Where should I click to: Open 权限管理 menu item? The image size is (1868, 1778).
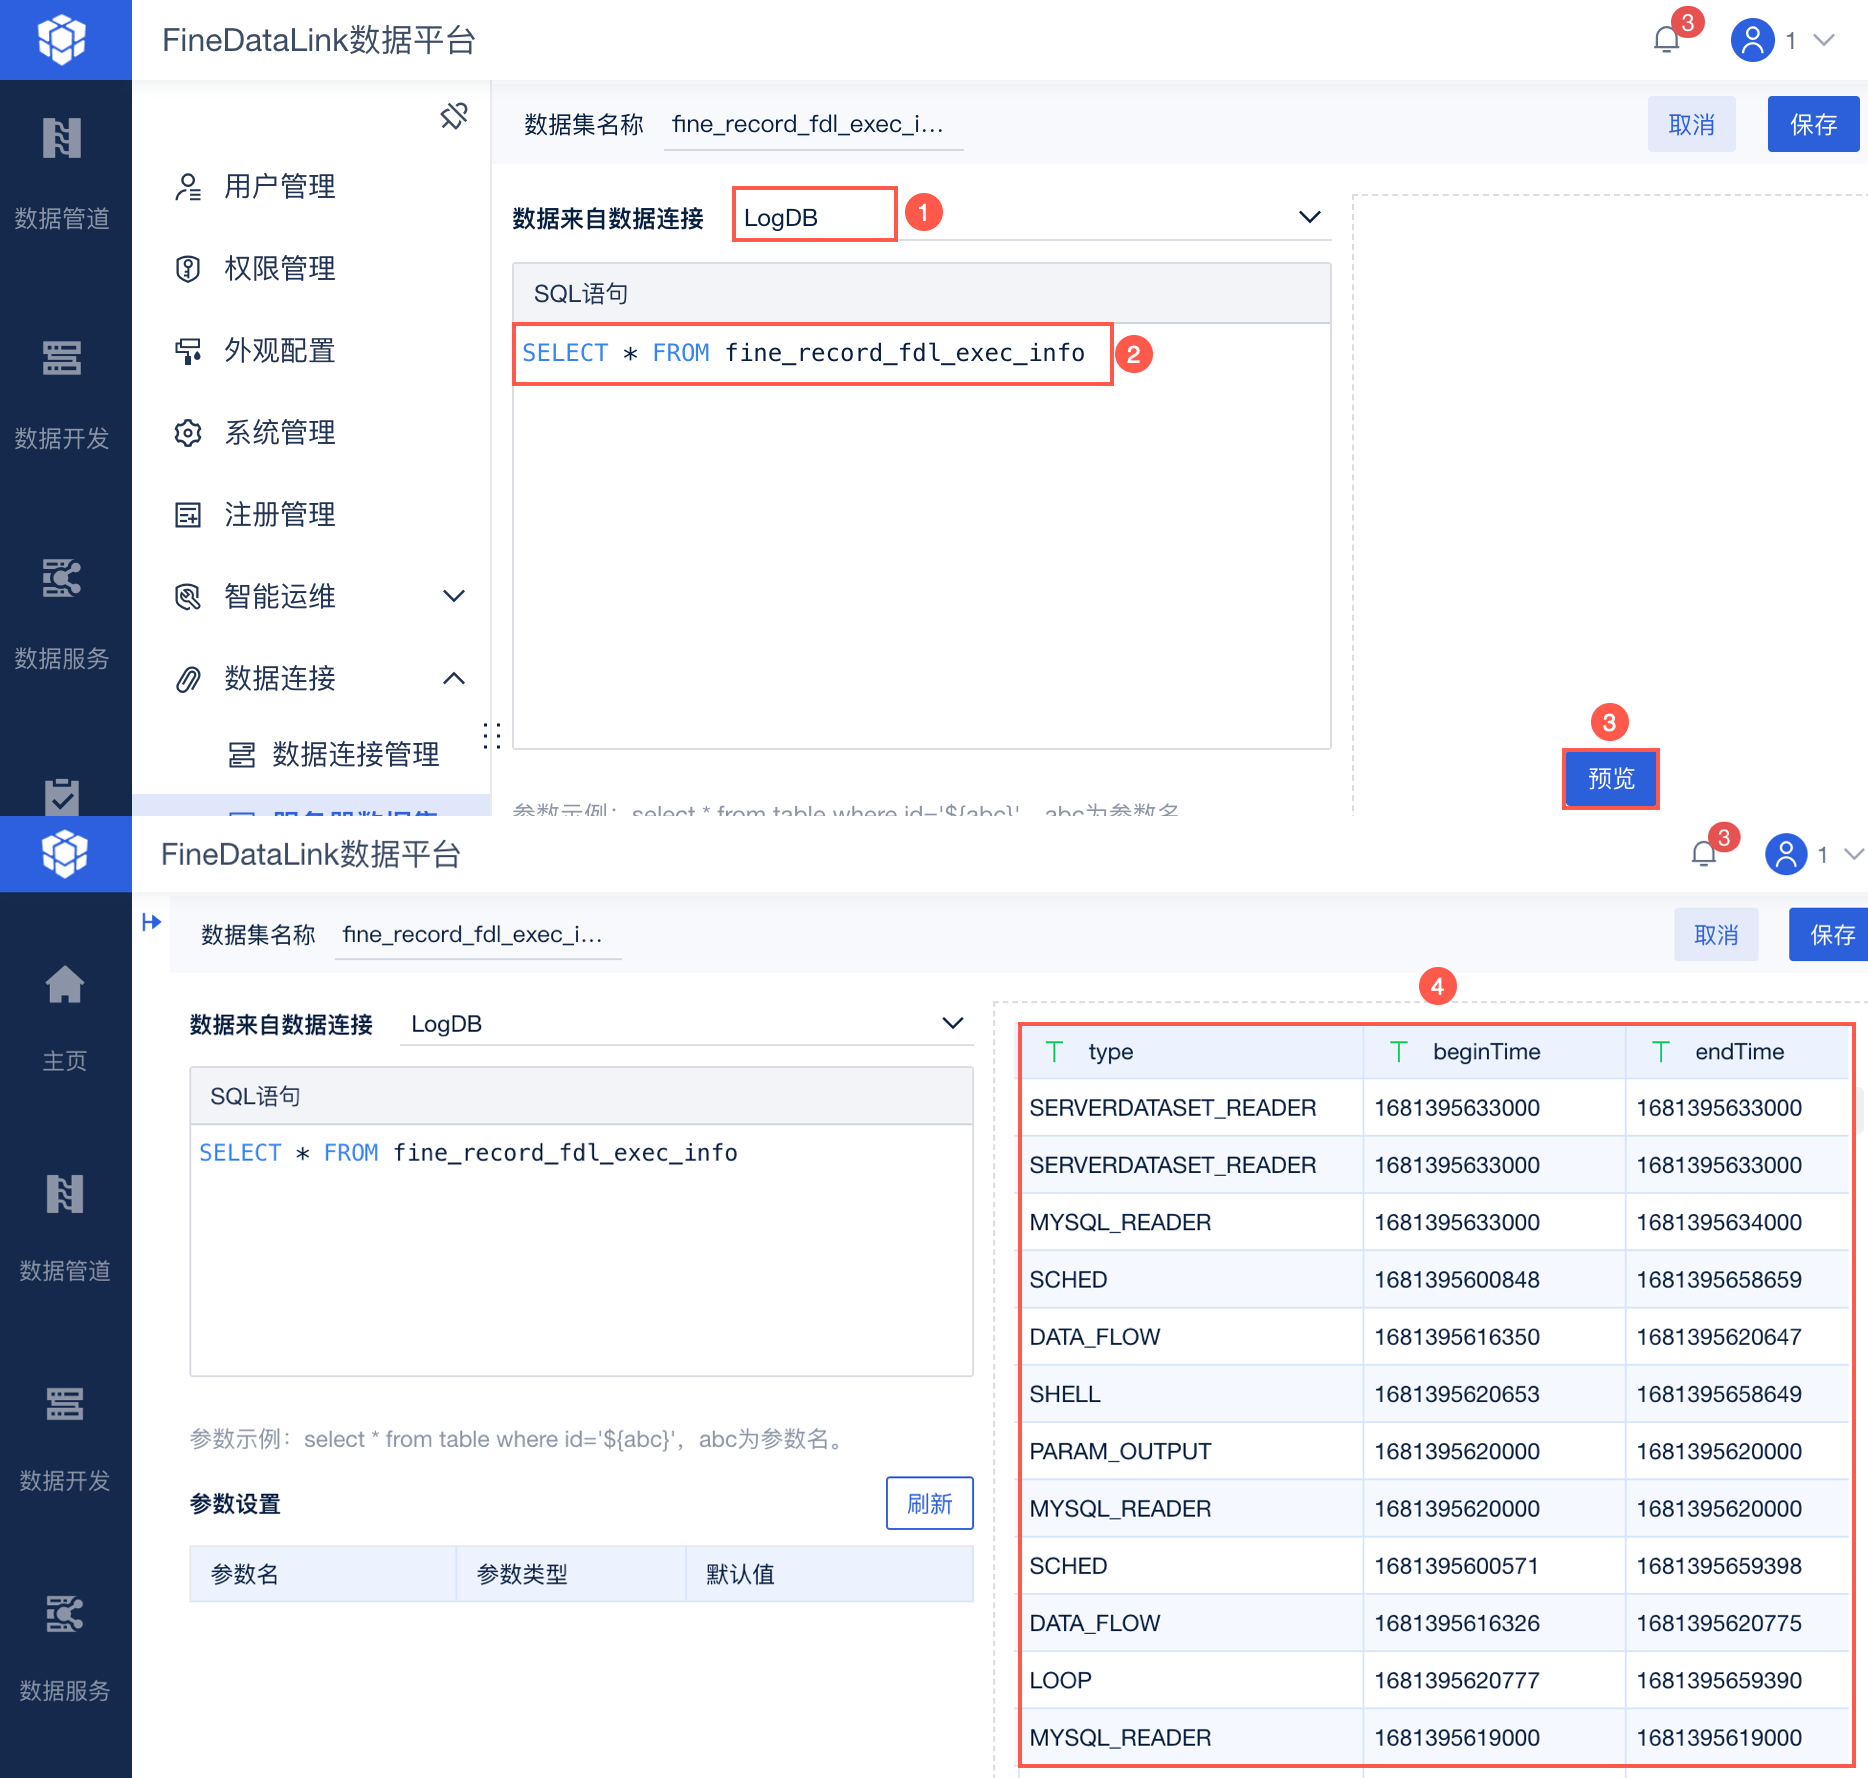pyautogui.click(x=280, y=269)
